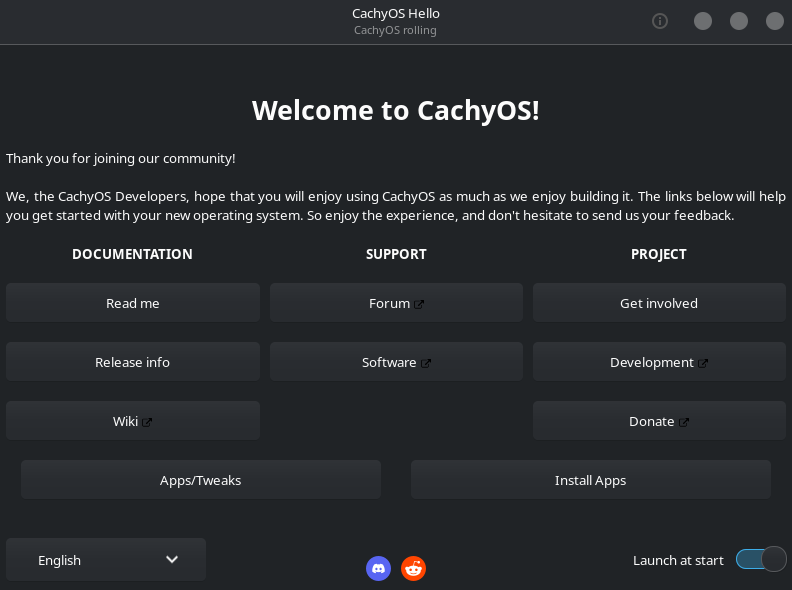View the Release info page
The height and width of the screenshot is (590, 792).
pos(133,362)
